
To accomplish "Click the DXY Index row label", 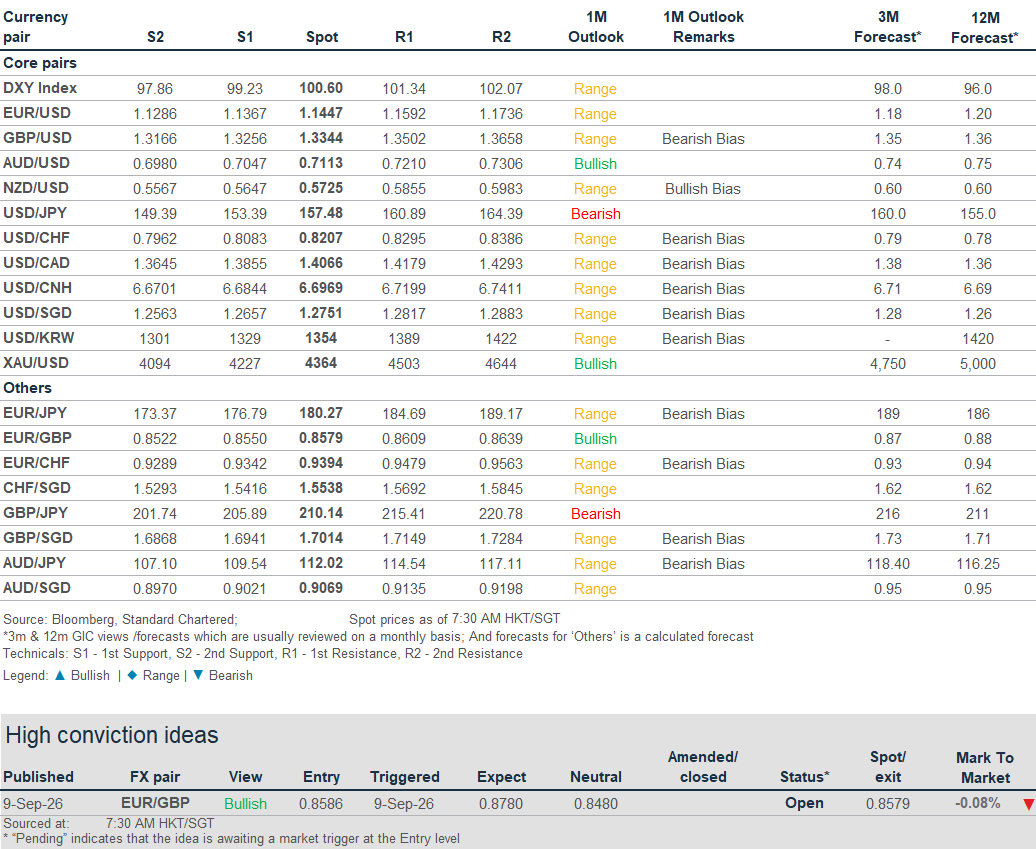I will click(40, 88).
